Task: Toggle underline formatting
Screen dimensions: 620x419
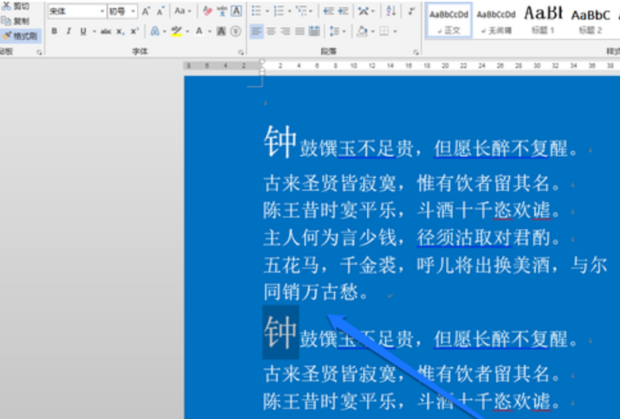Action: [x=83, y=31]
